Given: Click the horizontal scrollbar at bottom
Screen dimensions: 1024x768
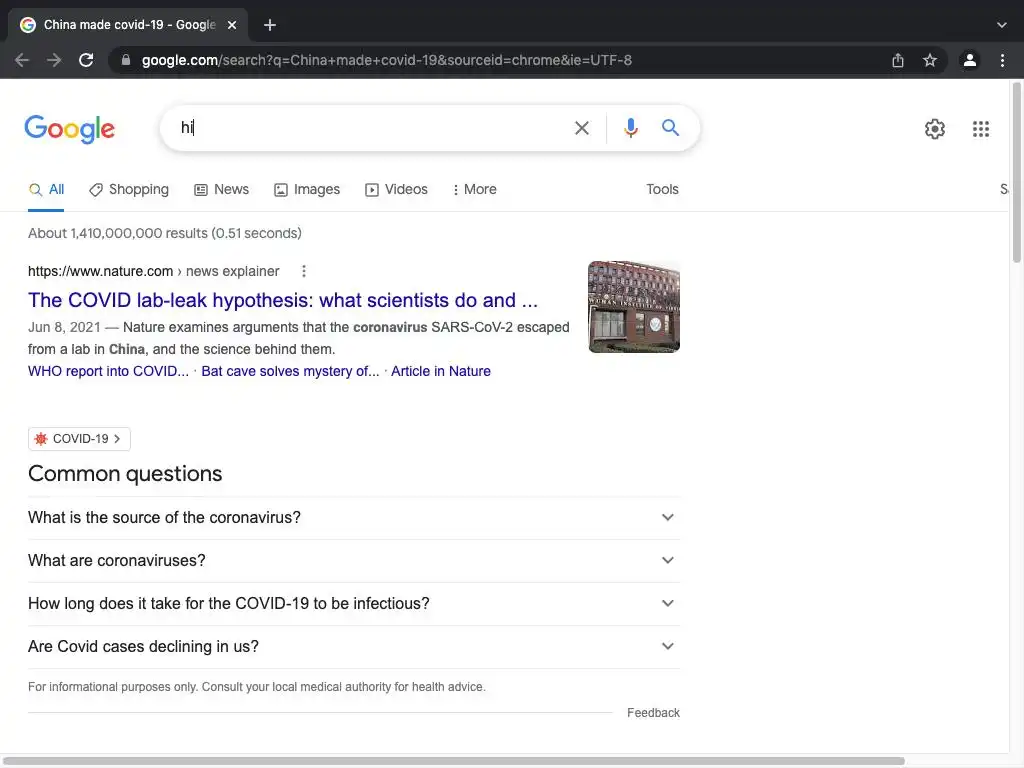Looking at the screenshot, I should 454,761.
